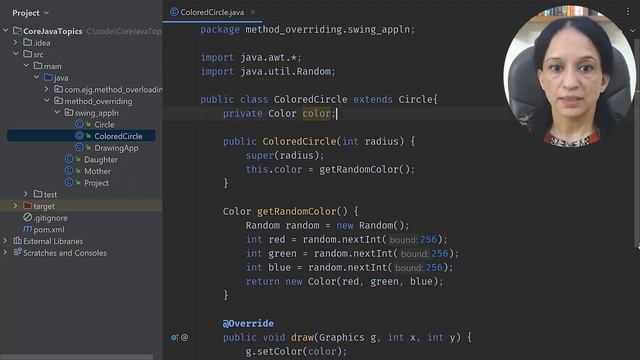
Task: Click the target folder icon
Action: click(27, 206)
